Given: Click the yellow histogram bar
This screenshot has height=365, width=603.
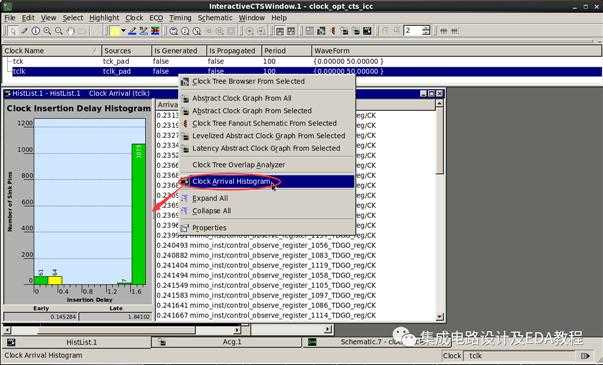Looking at the screenshot, I should [55, 280].
